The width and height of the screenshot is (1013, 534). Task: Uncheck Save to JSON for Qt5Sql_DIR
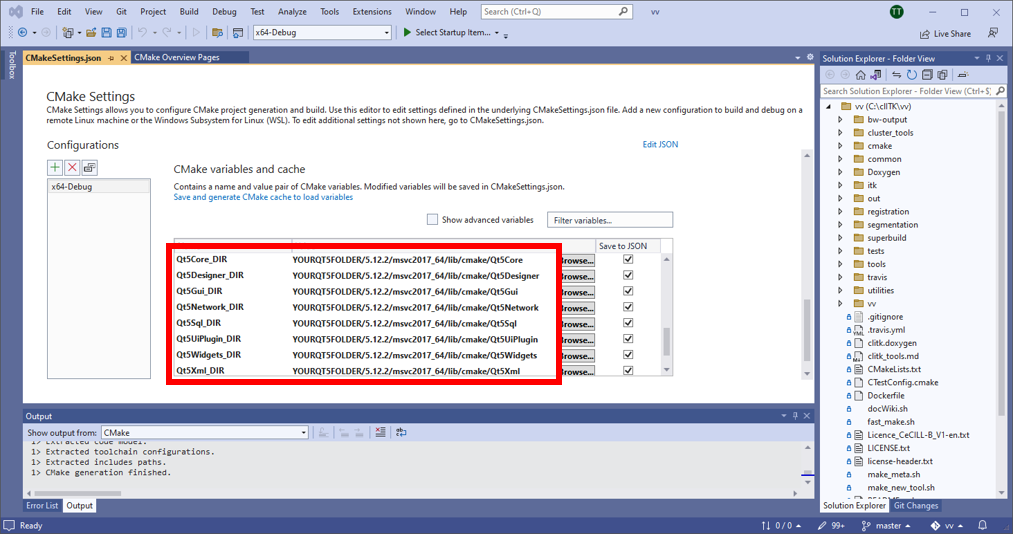coord(628,323)
